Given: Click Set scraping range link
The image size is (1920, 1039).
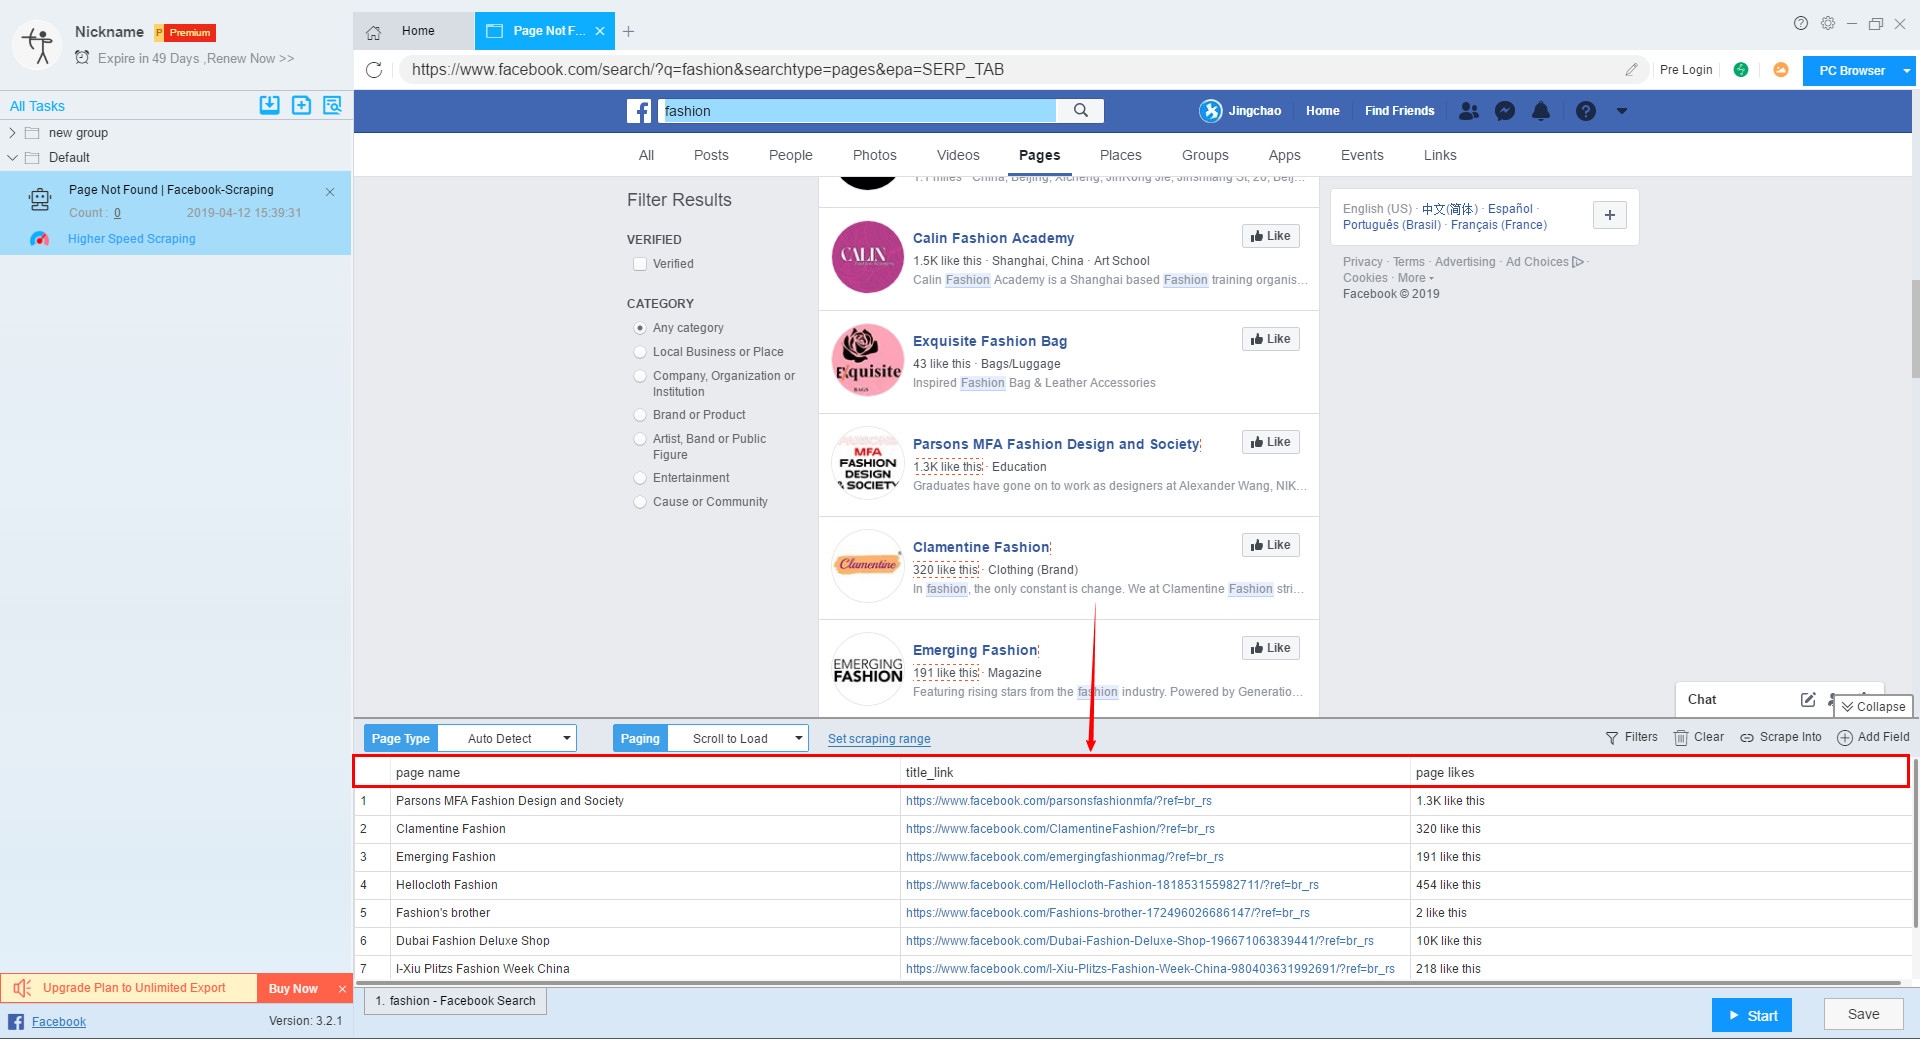Looking at the screenshot, I should pos(879,739).
